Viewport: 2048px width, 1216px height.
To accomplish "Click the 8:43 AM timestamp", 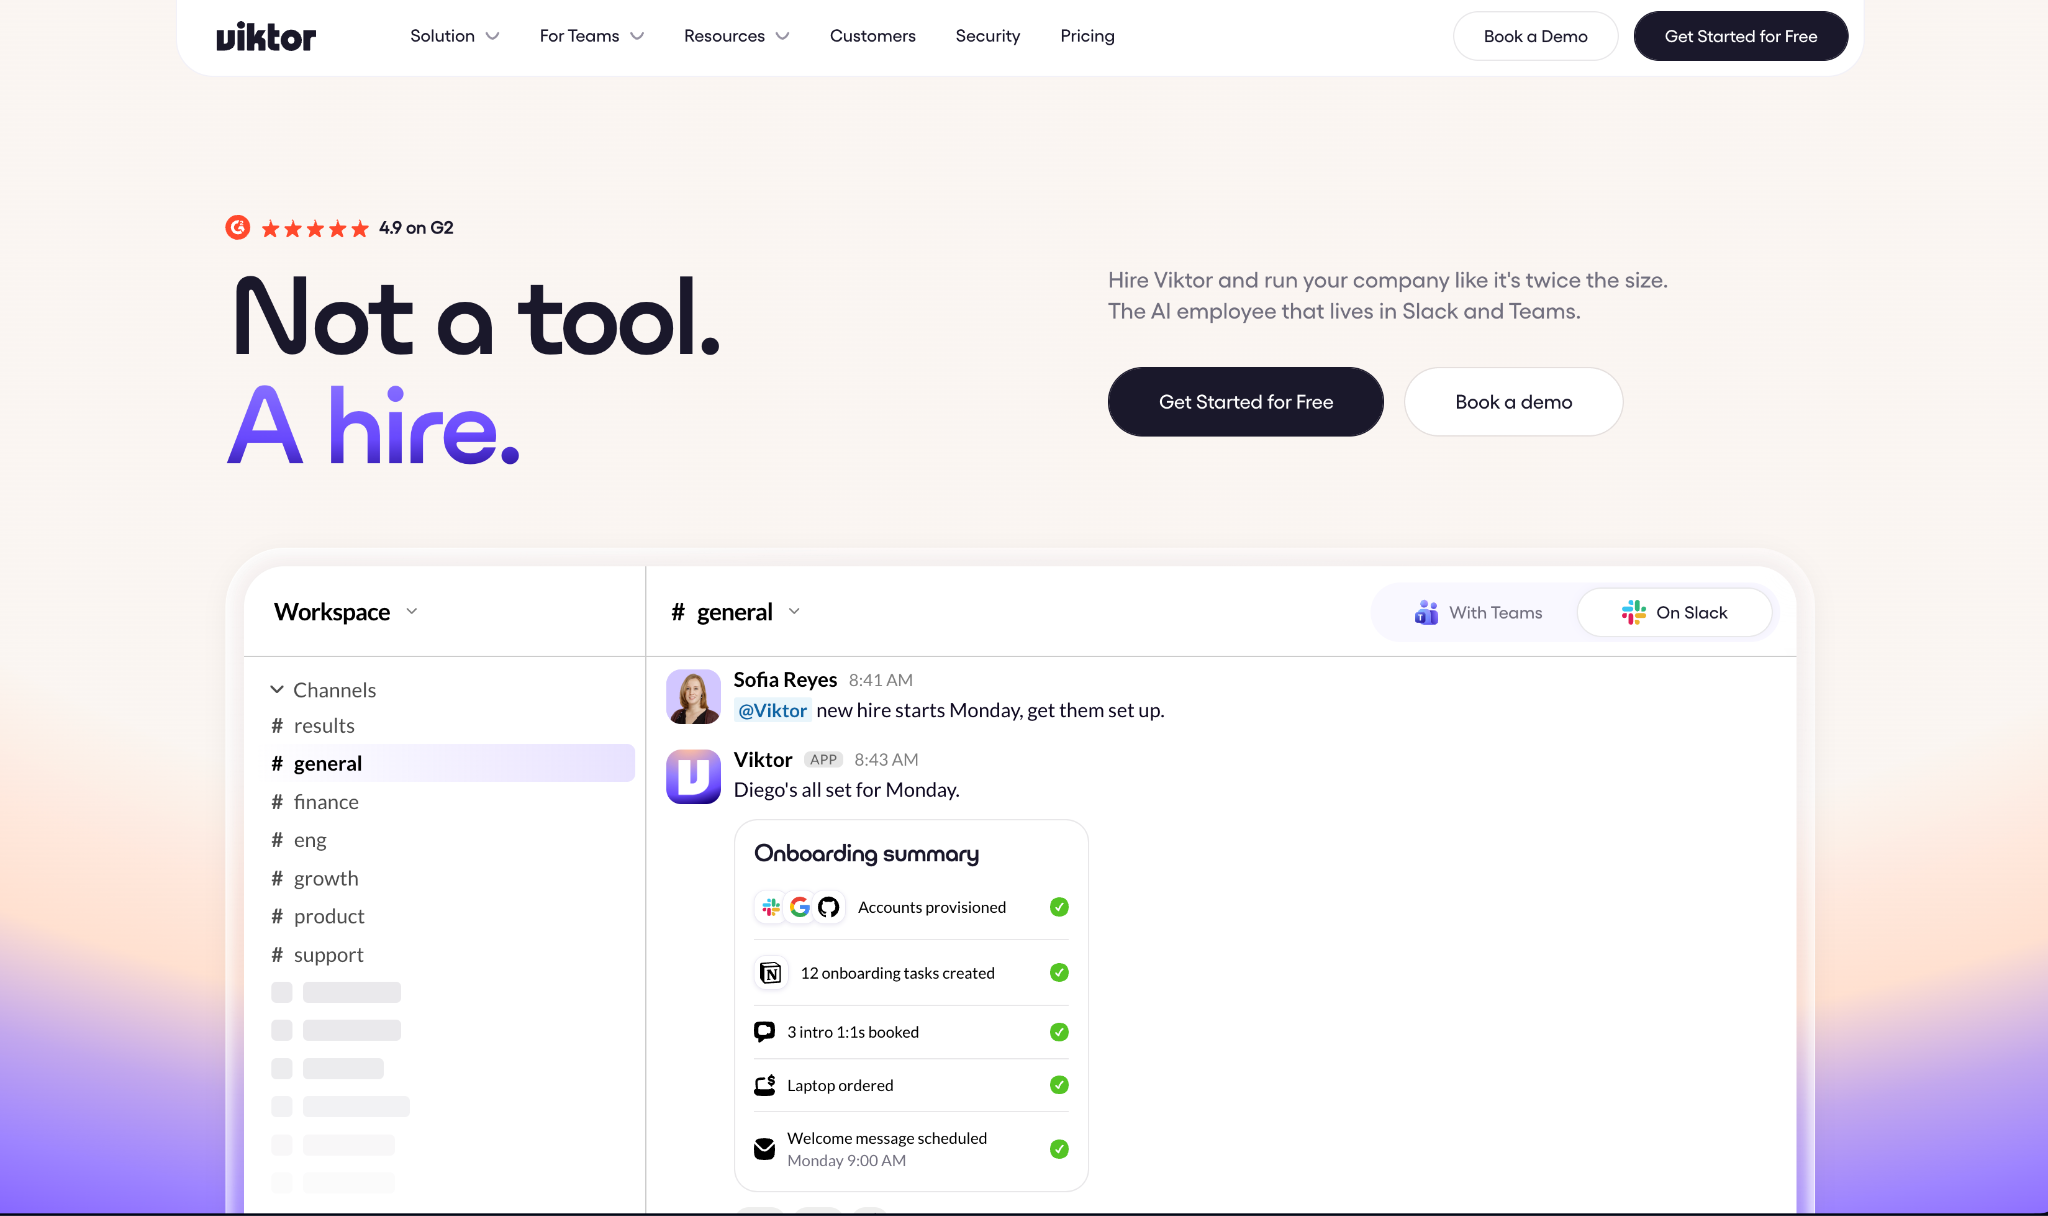I will [x=886, y=760].
